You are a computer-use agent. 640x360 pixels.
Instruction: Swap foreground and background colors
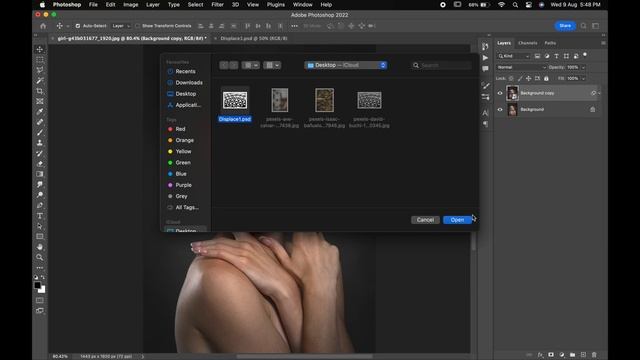pos(43,277)
